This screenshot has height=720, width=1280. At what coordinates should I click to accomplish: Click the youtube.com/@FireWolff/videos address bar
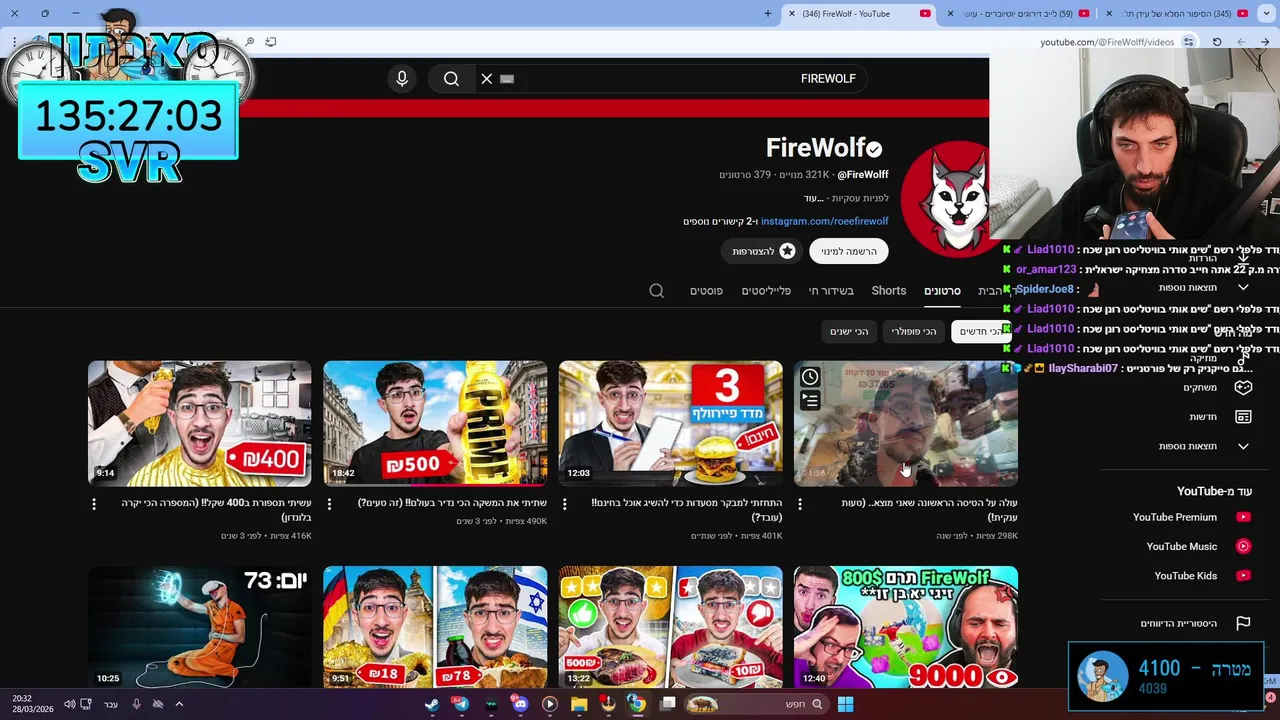coord(1107,42)
